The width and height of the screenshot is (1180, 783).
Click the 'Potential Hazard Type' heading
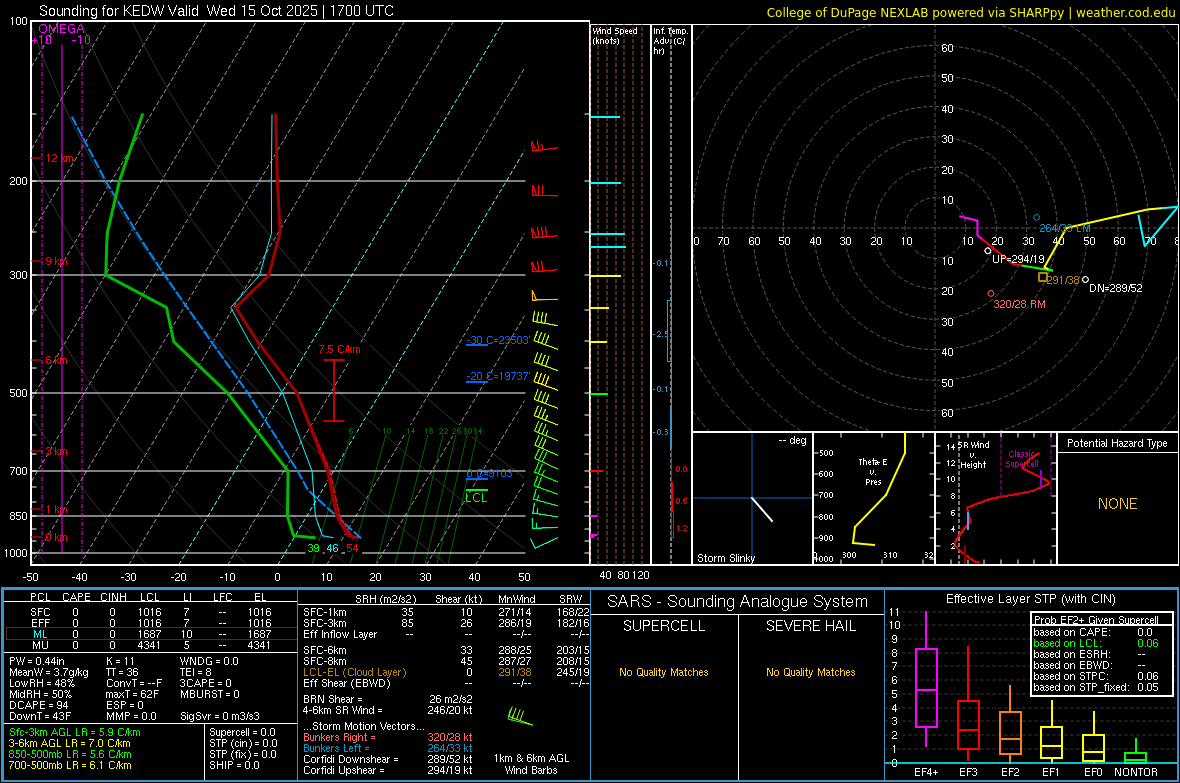[1117, 443]
